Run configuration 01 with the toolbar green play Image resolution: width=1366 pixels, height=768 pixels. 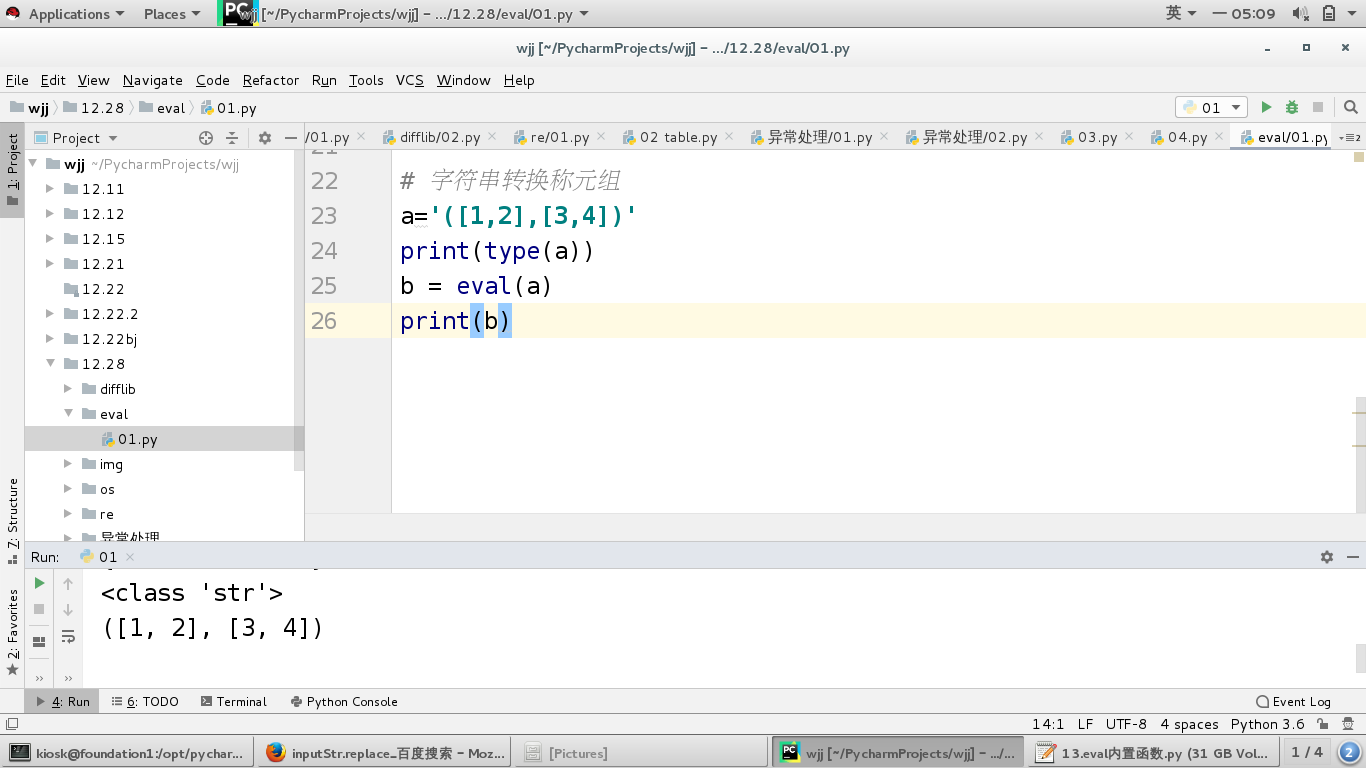point(1266,108)
